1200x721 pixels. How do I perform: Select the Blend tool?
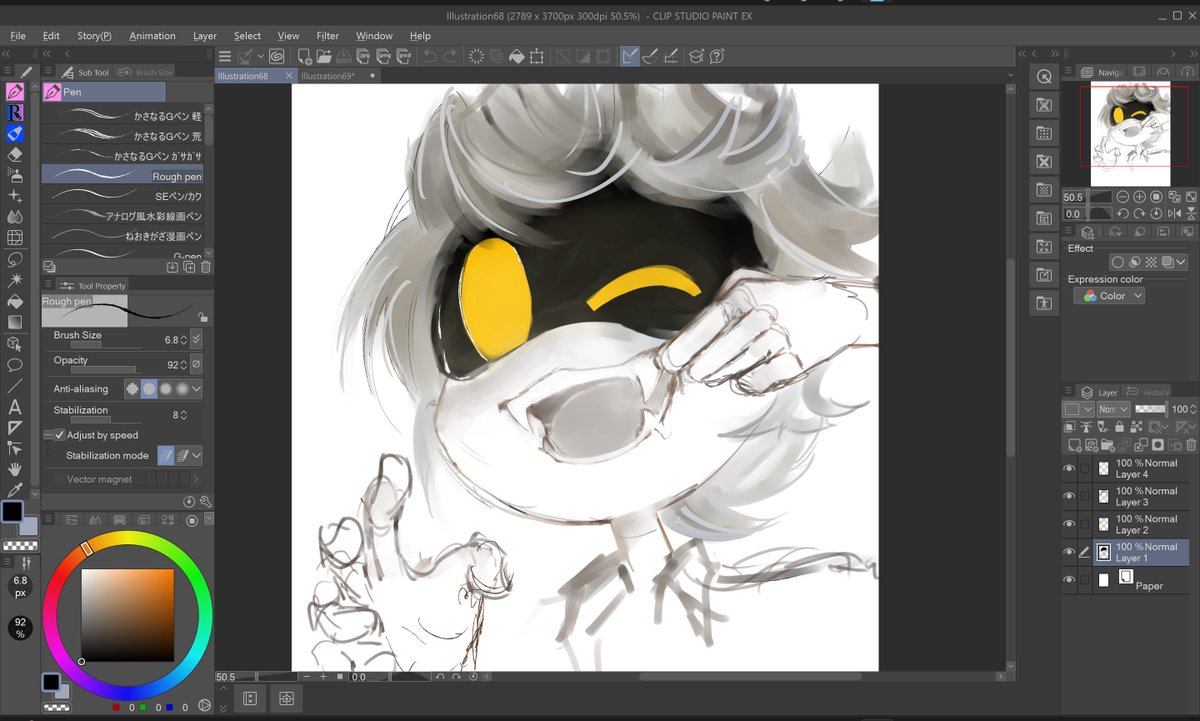click(x=15, y=217)
